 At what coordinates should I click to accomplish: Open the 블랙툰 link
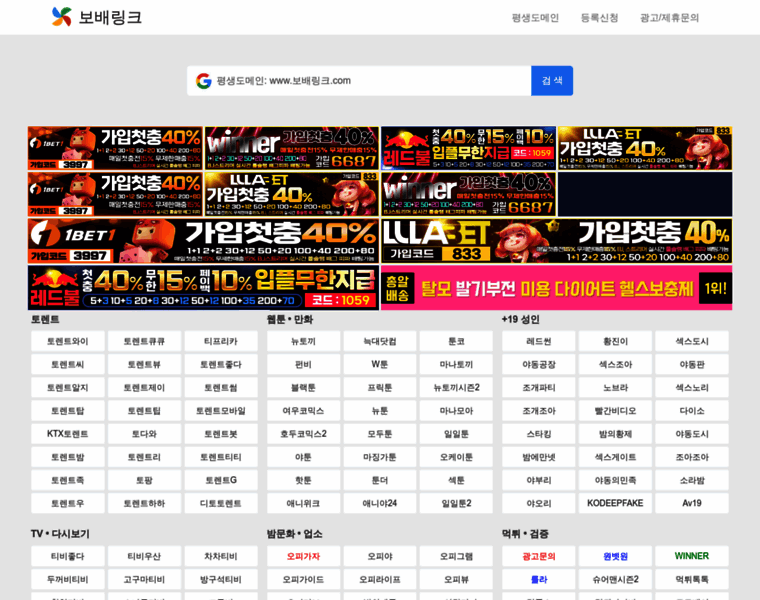[x=303, y=388]
